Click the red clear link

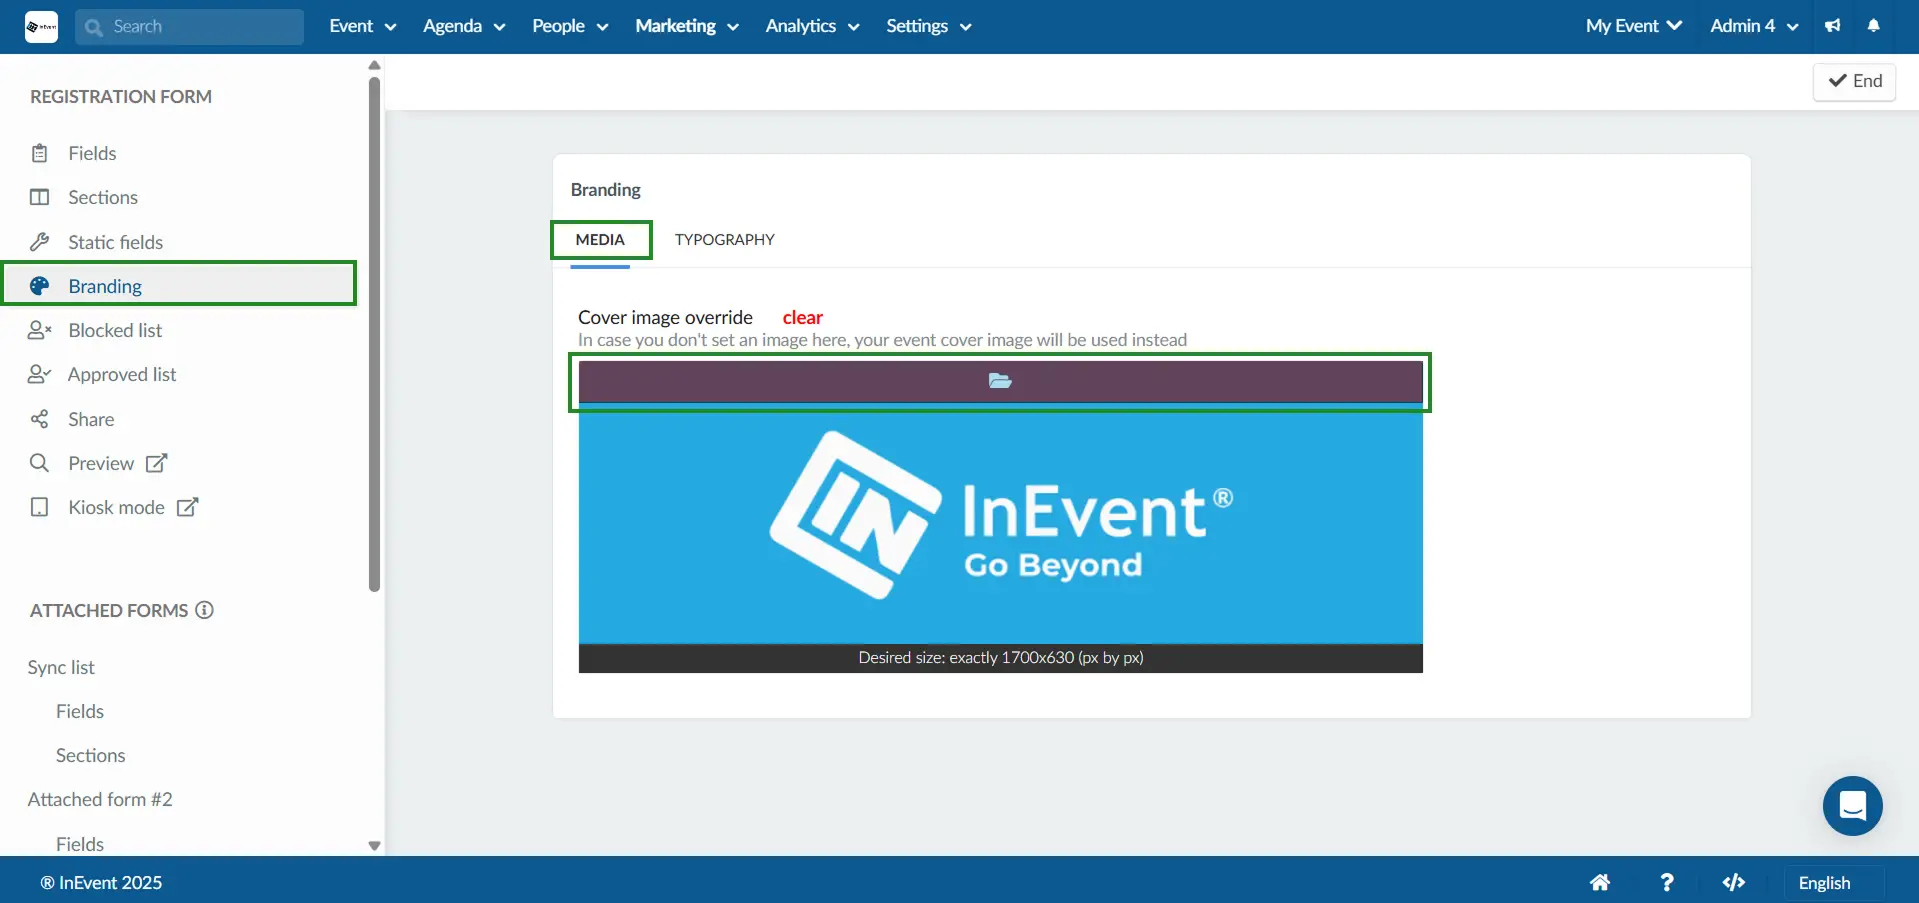[803, 317]
